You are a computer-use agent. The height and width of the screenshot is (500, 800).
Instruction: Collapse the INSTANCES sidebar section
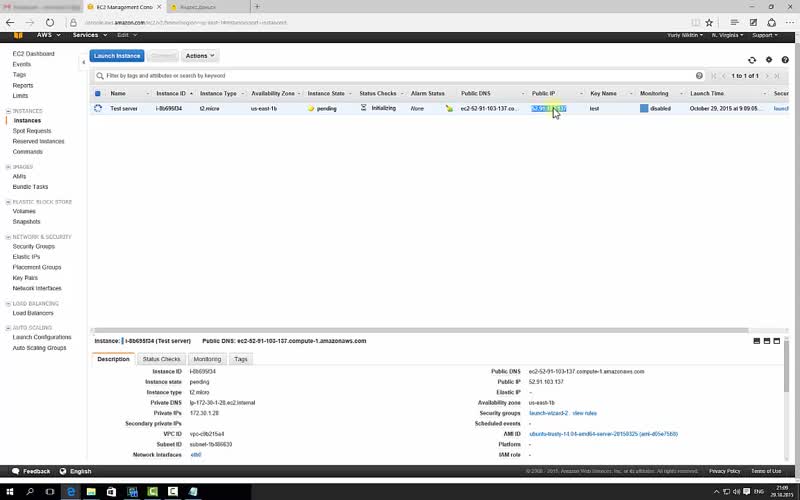pyautogui.click(x=8, y=111)
